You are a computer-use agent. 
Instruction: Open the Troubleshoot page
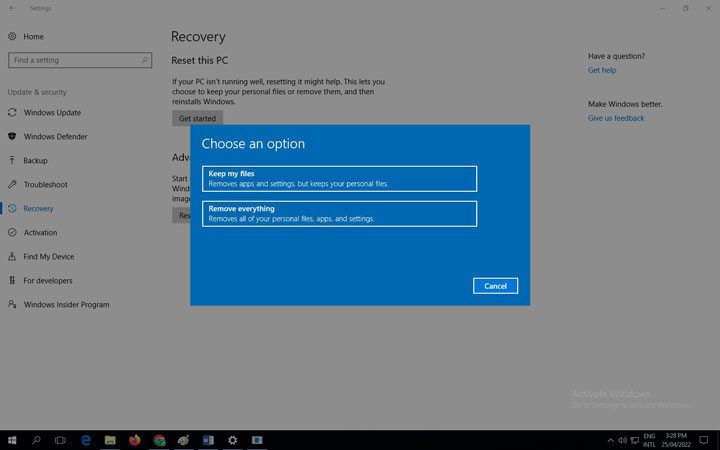pos(45,184)
